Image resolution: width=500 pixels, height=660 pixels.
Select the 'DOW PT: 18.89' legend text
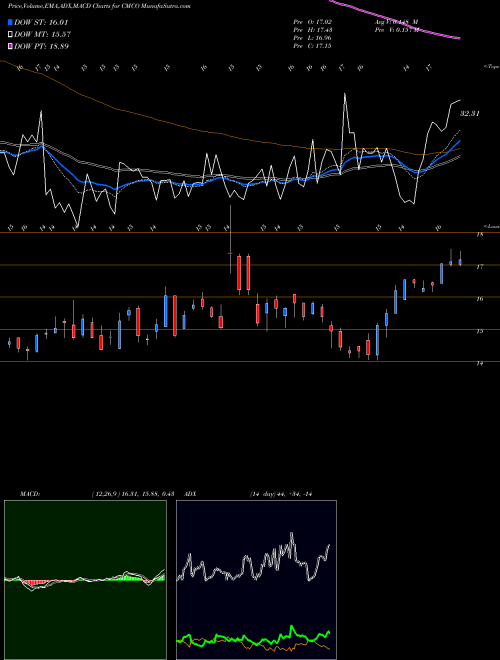click(41, 46)
